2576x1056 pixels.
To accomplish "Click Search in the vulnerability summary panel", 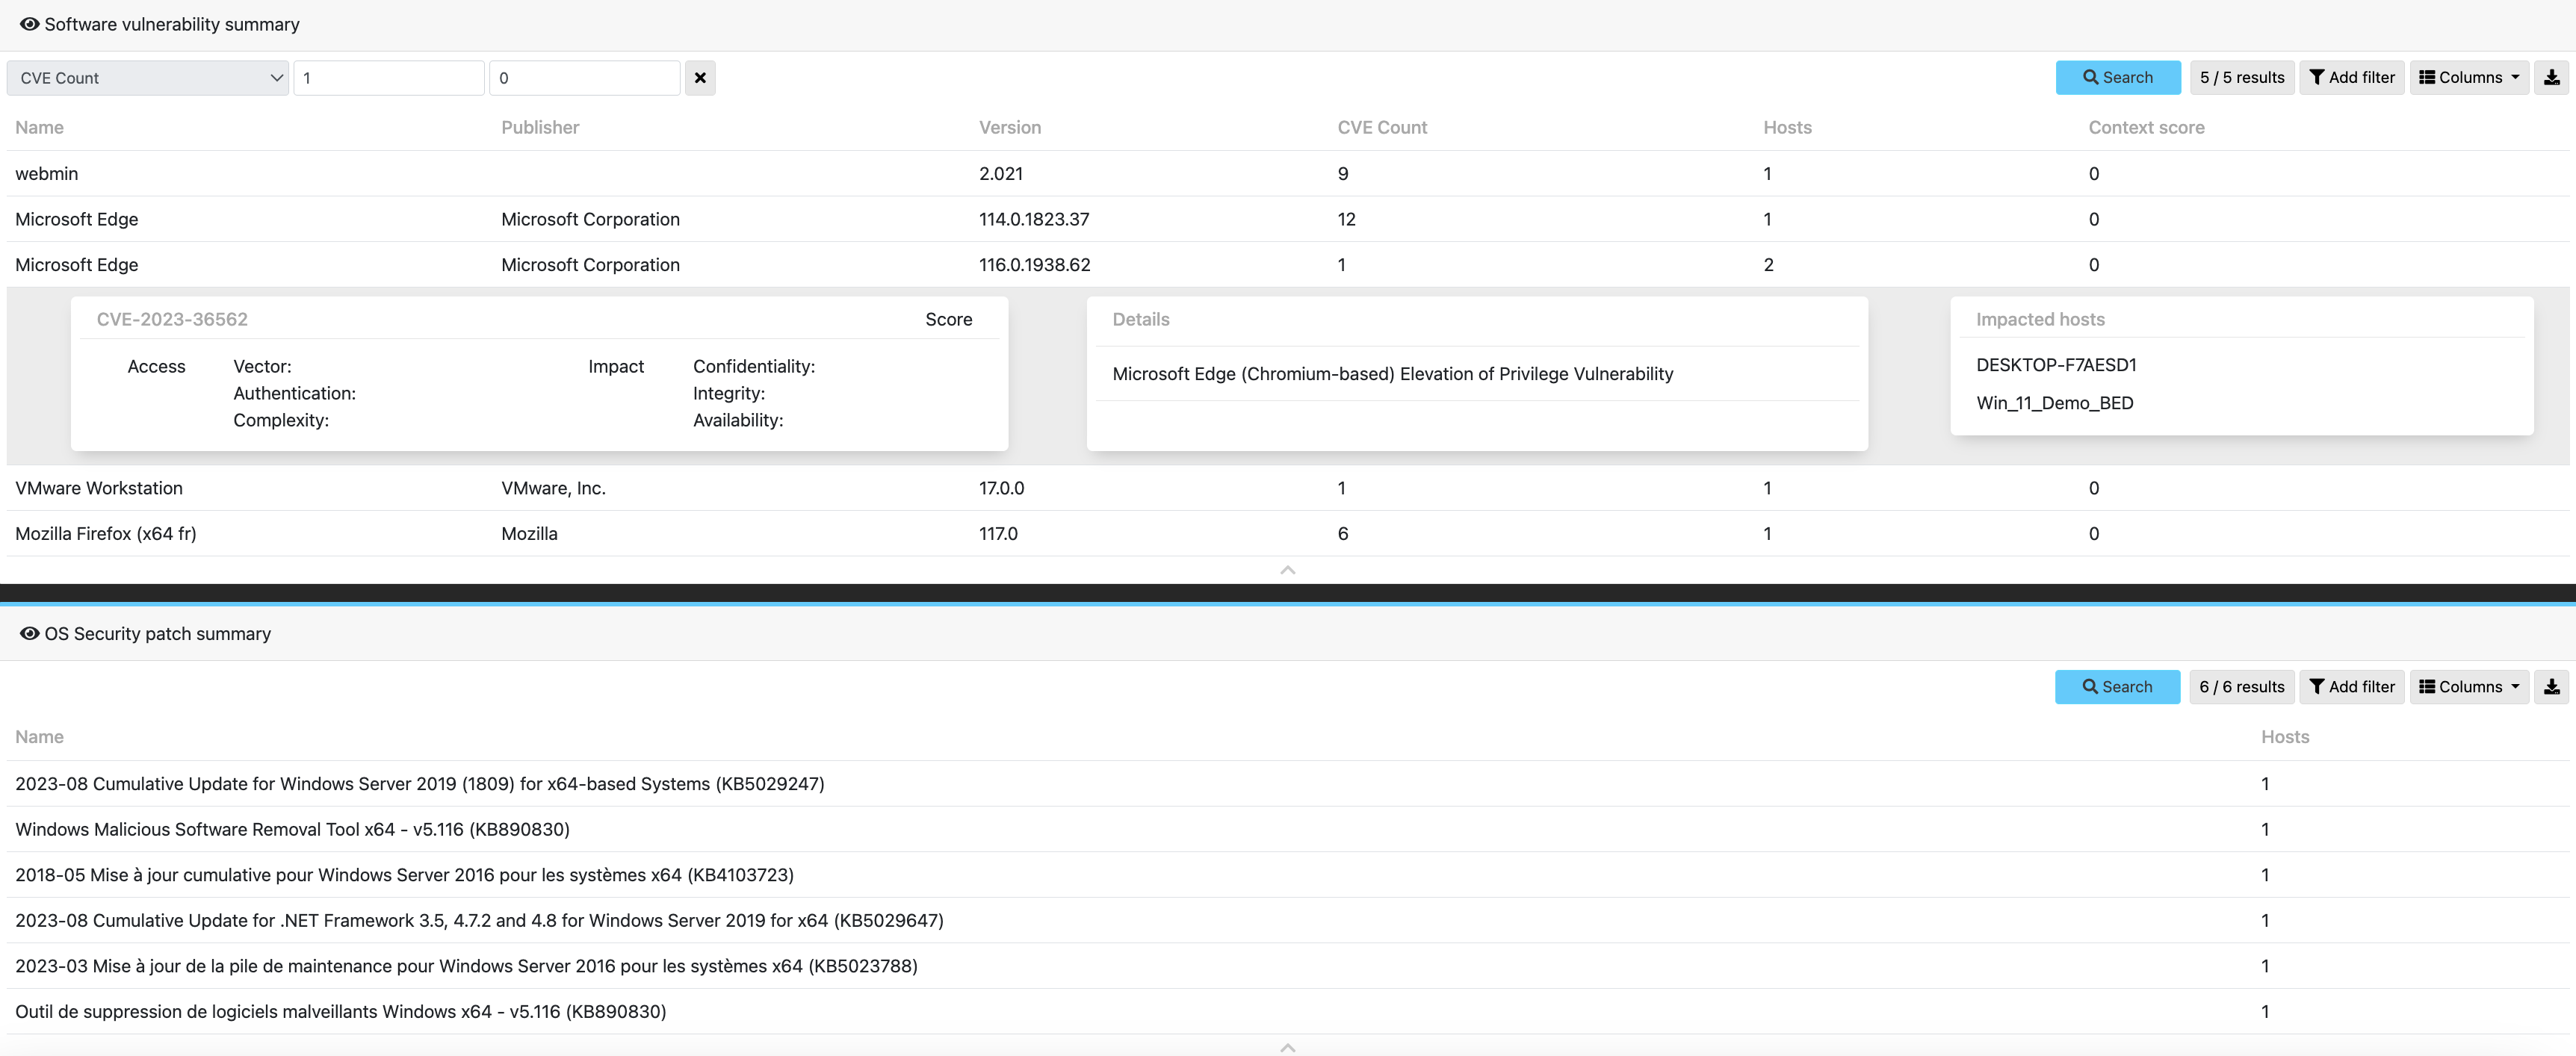I will pyautogui.click(x=2117, y=78).
